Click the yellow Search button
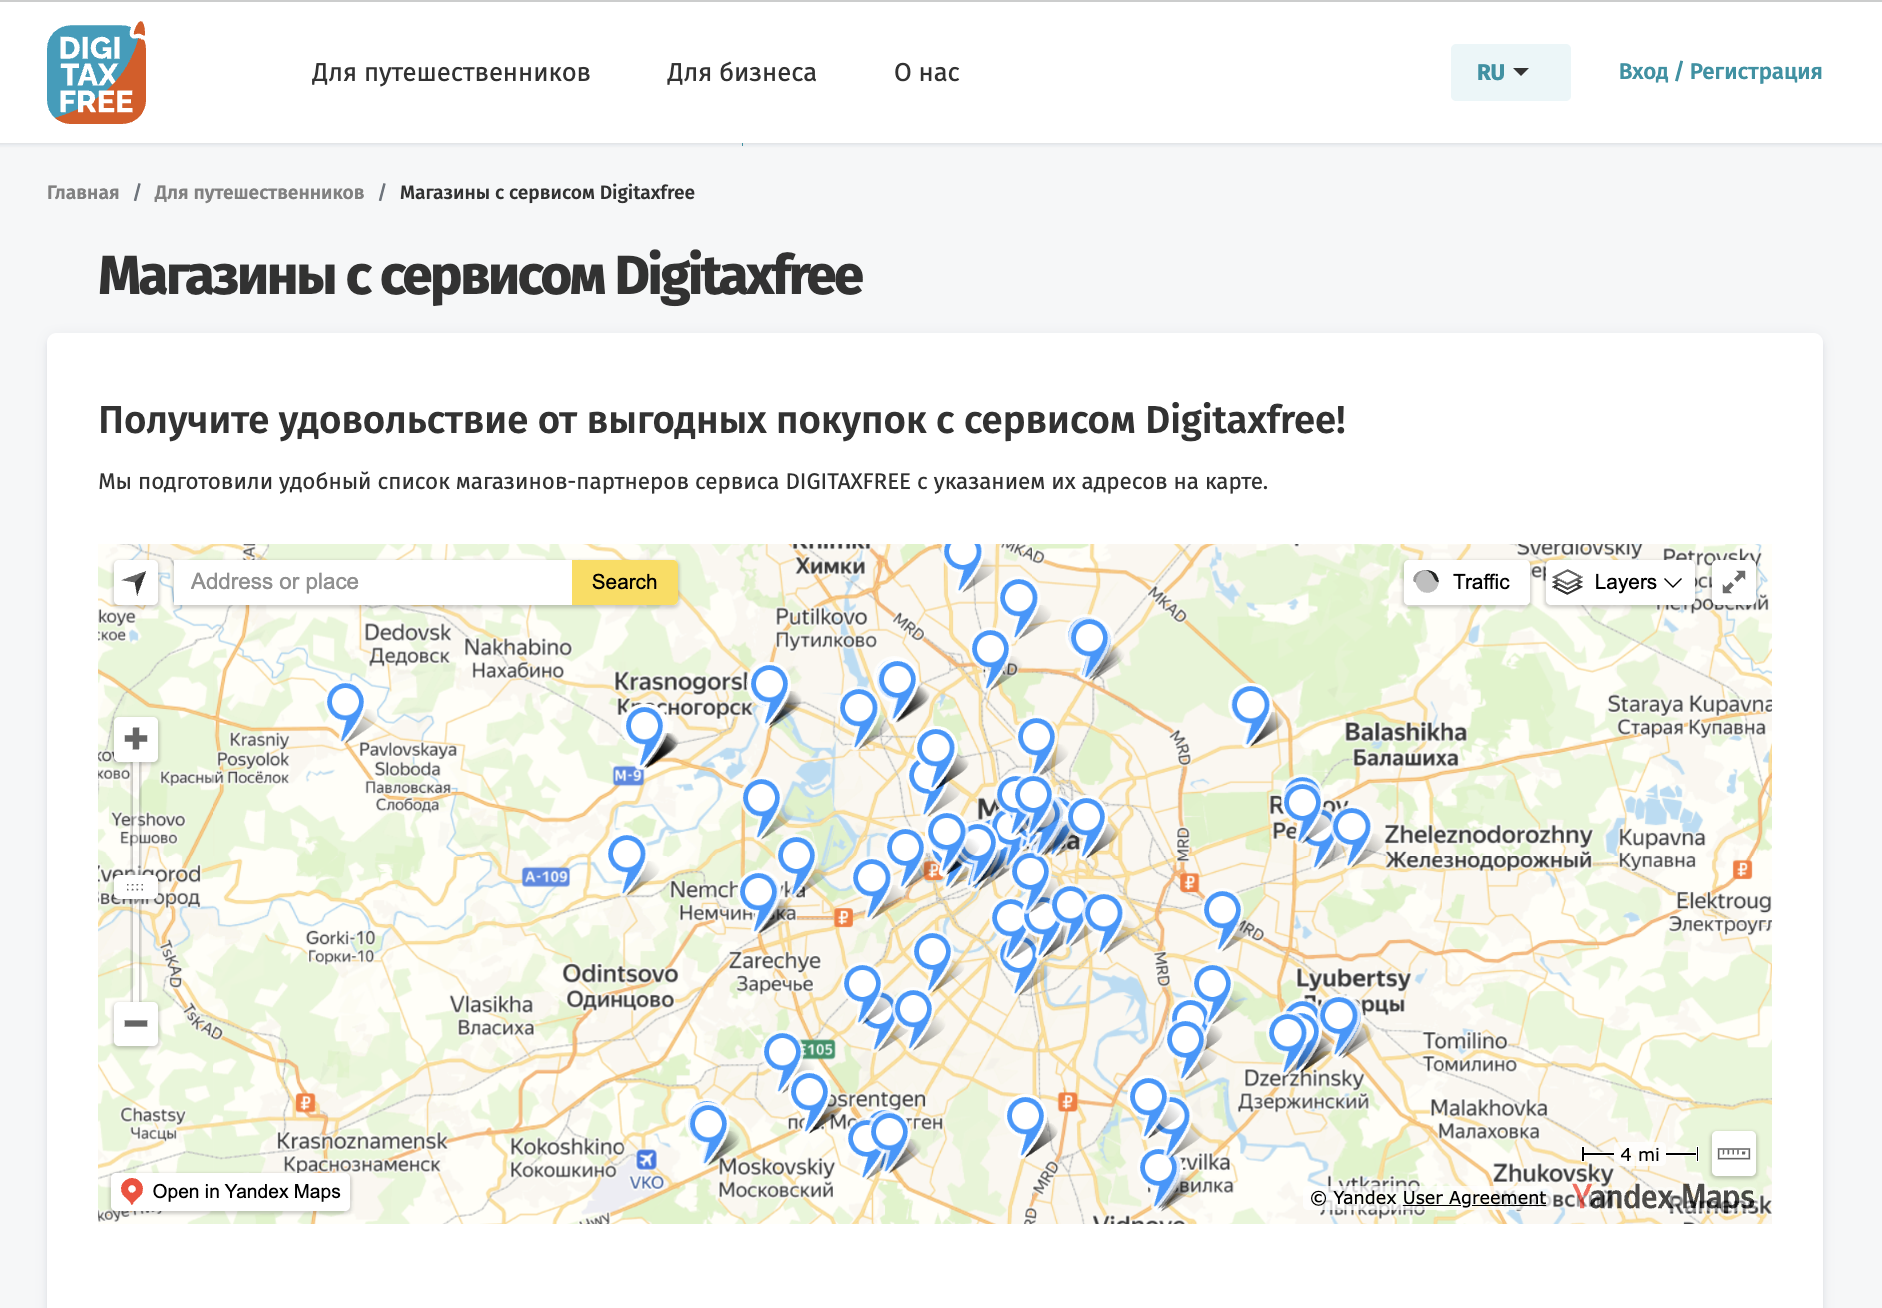Image resolution: width=1882 pixels, height=1308 pixels. (624, 581)
